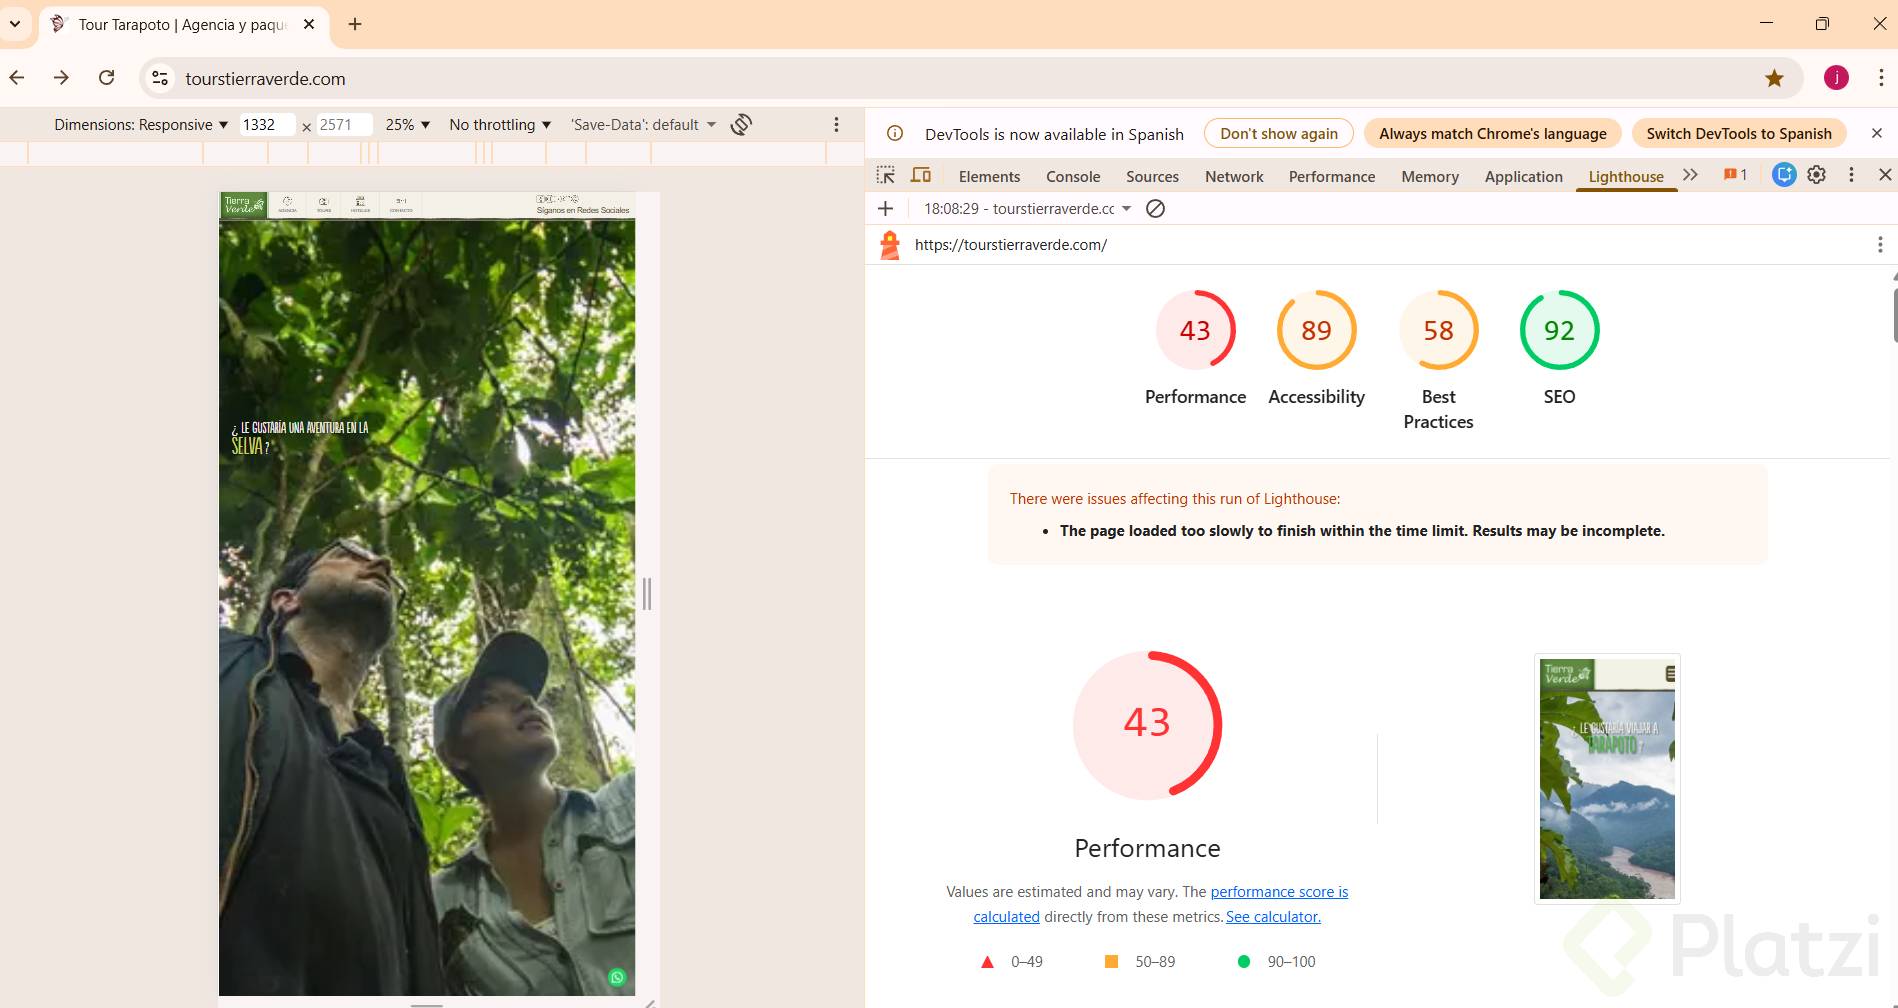Click the Don't show again button
Screen dimensions: 1898x1008
[1279, 133]
